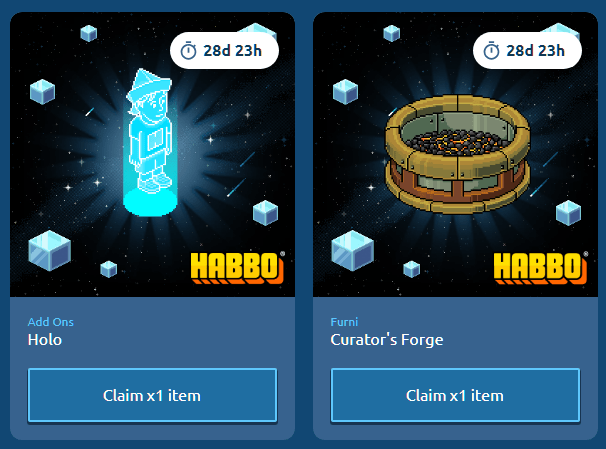Click the 28d 23h timer badge on Curator's Forge
606x449 pixels.
[527, 51]
